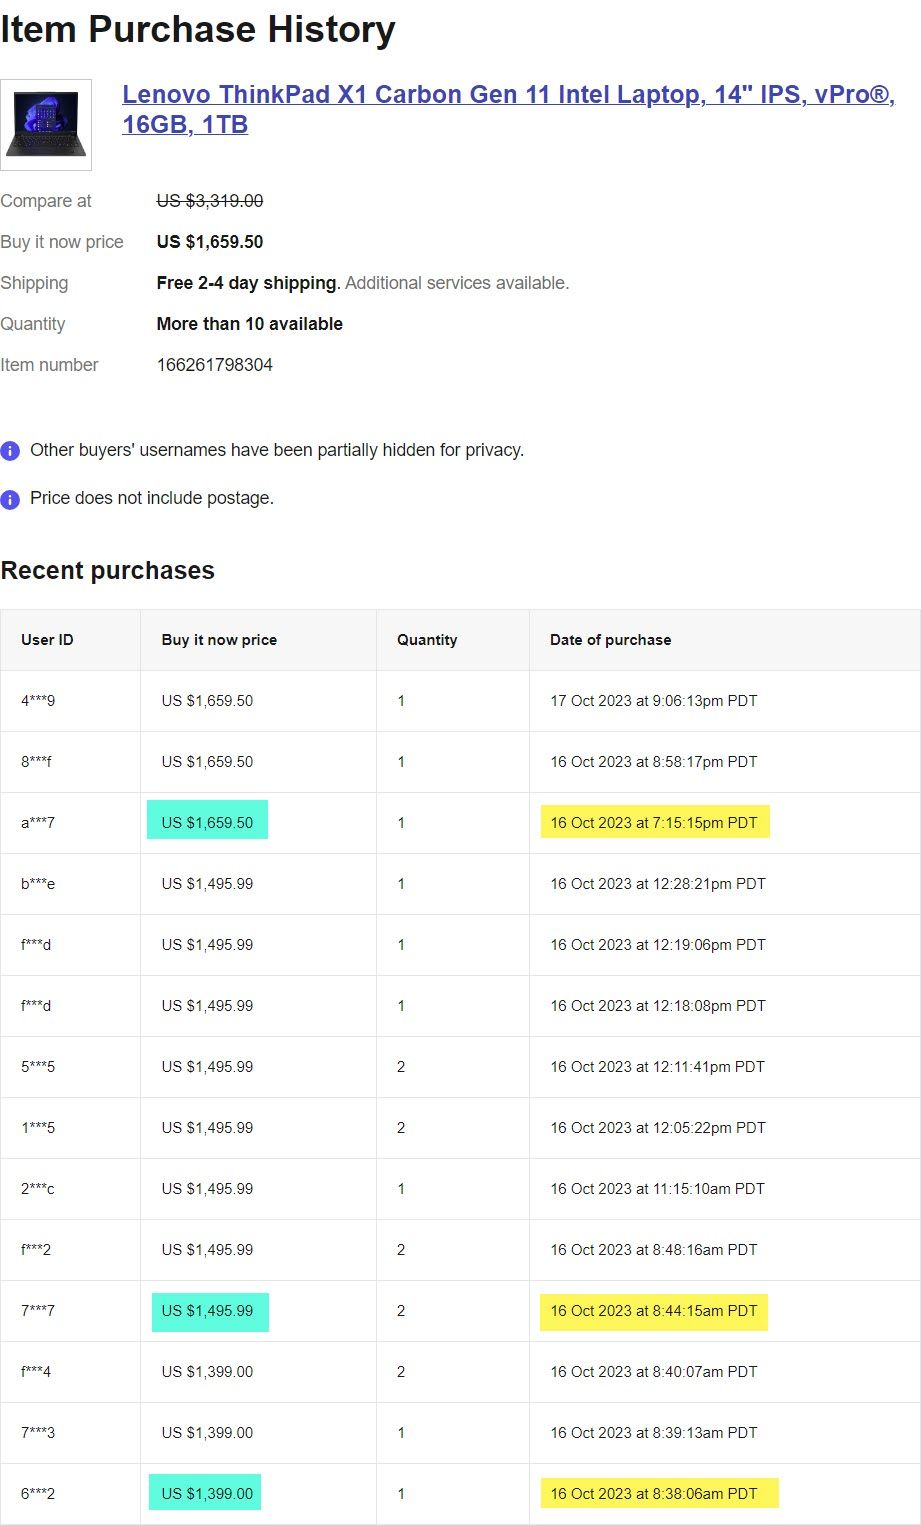921x1525 pixels.
Task: Click date 16 Oct 2023 at 8:48:16am PDT
Action: coord(654,1250)
